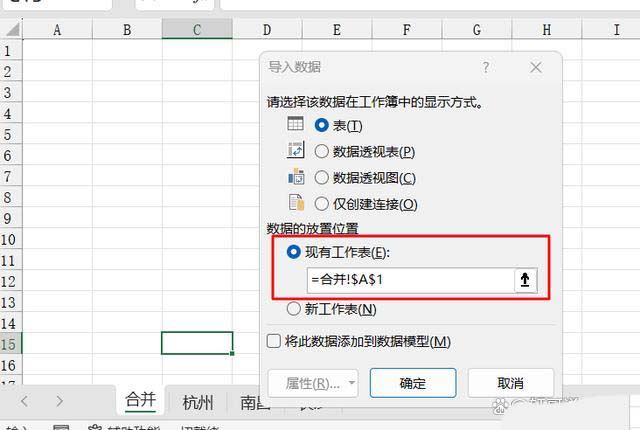Select row 15 header
The width and height of the screenshot is (640, 430).
(x=11, y=344)
